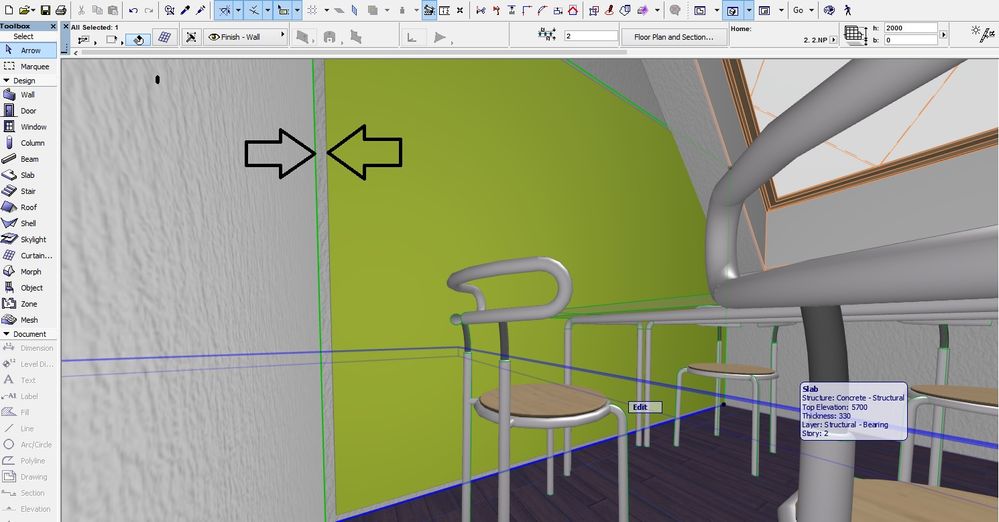
Task: Open a file with the folder icon
Action: [24, 10]
